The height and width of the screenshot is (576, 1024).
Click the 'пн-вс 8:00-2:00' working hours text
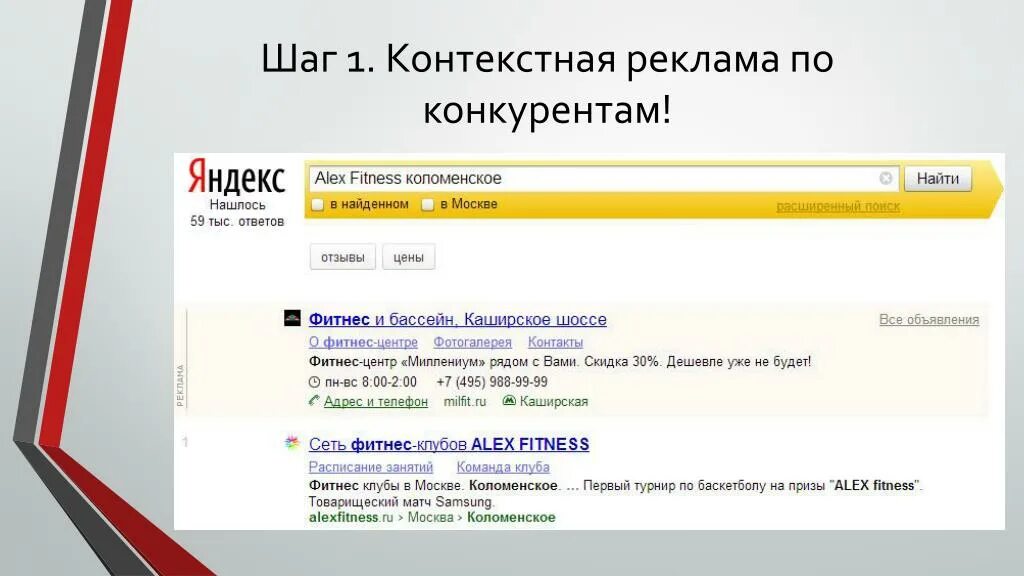pyautogui.click(x=370, y=382)
